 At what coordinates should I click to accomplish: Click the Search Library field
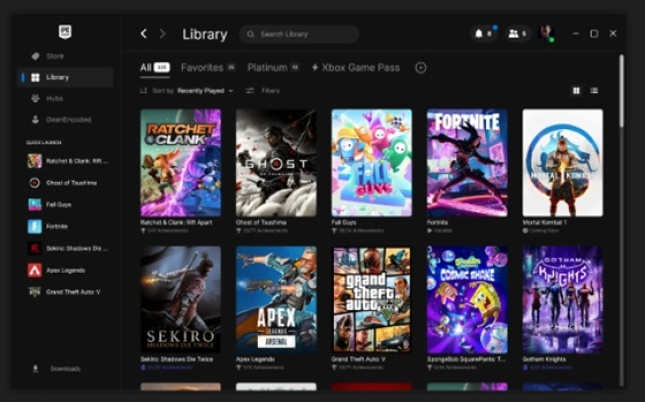pyautogui.click(x=299, y=34)
